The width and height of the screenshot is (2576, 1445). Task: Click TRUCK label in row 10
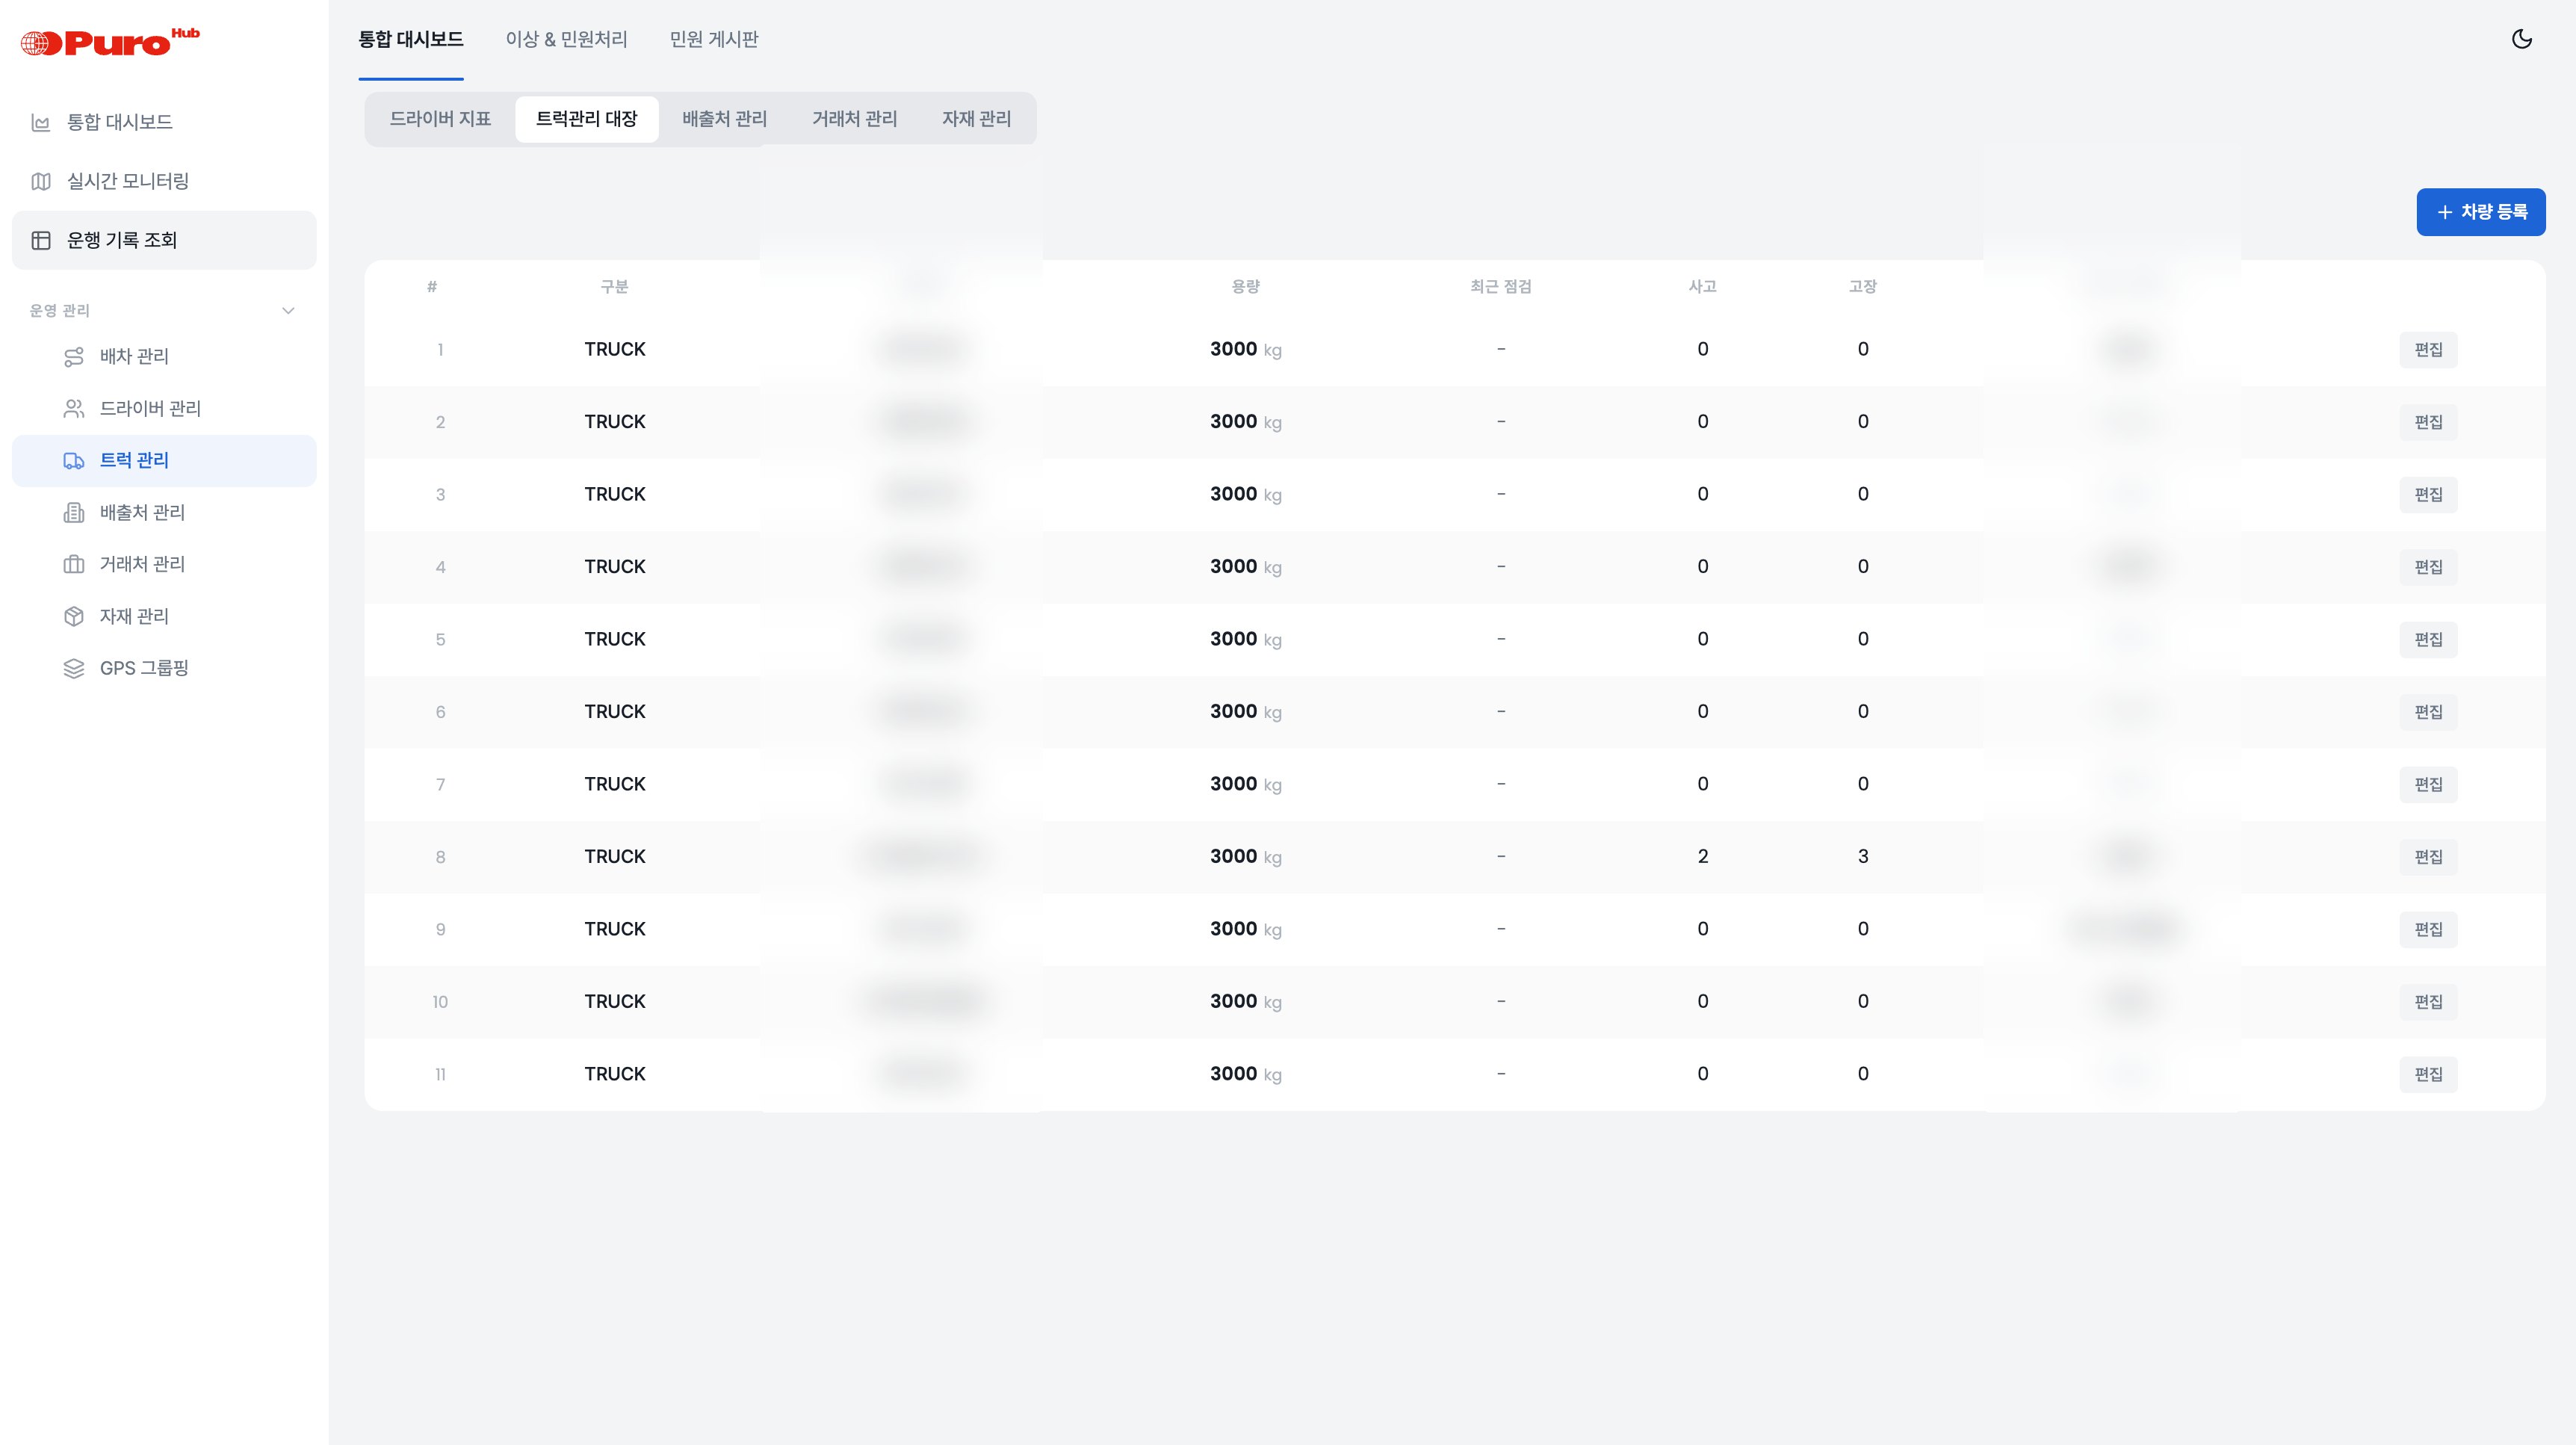(x=615, y=1002)
